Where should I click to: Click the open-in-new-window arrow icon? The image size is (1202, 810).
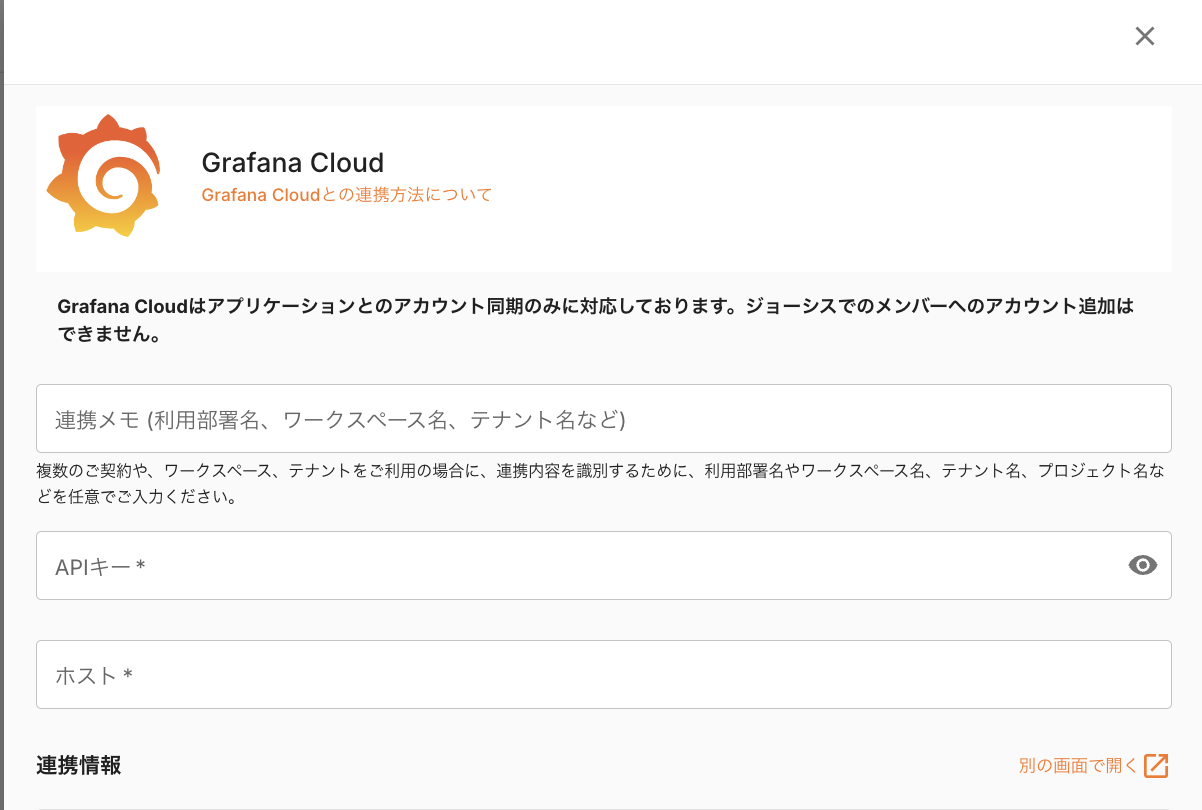pos(1156,766)
